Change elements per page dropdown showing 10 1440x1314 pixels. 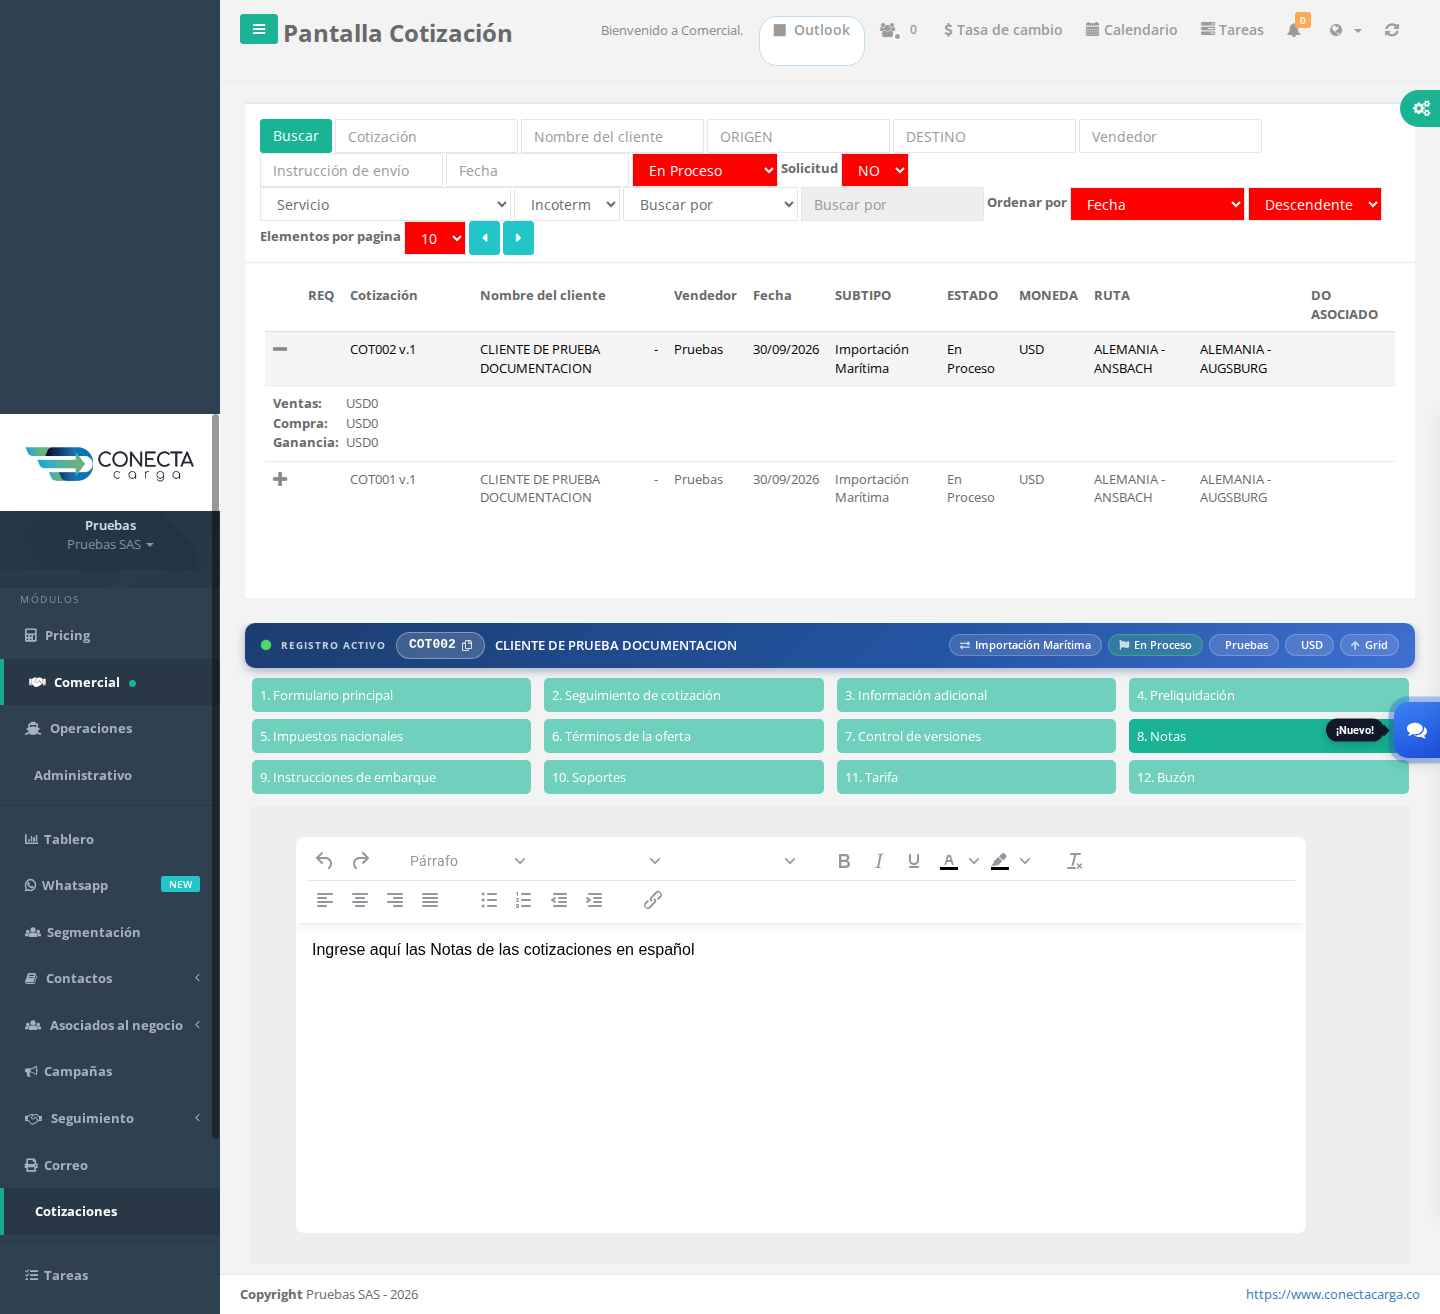tap(435, 238)
